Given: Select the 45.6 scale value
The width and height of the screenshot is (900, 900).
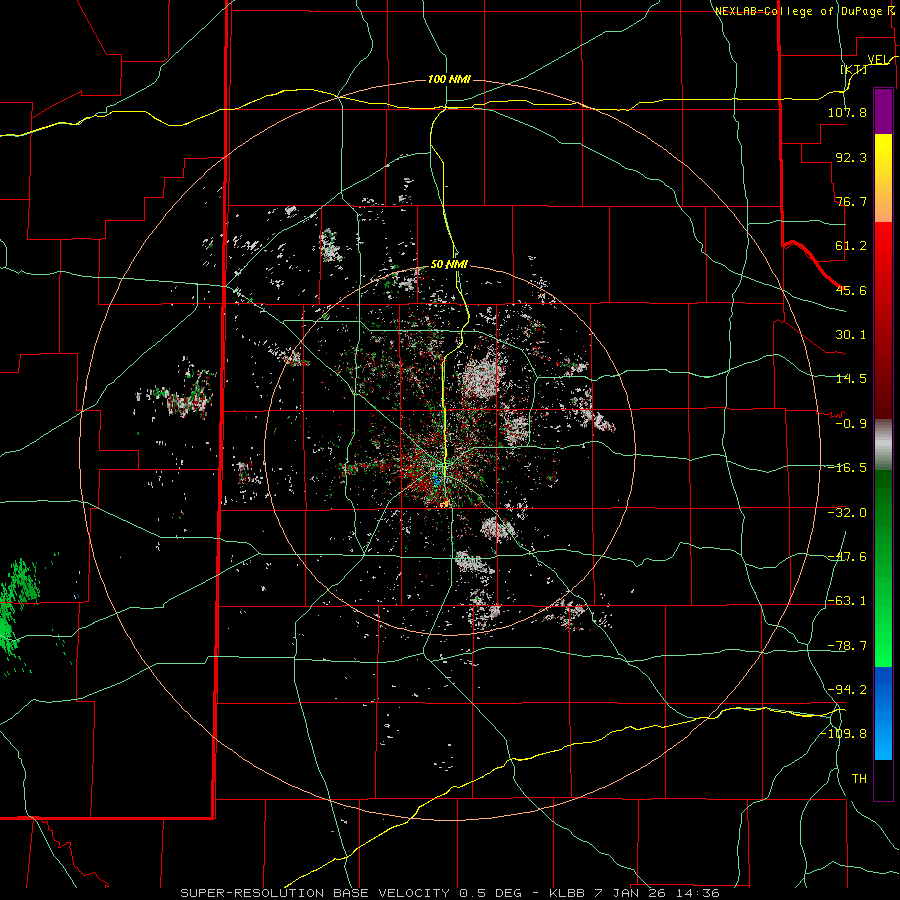Looking at the screenshot, I should (x=851, y=290).
